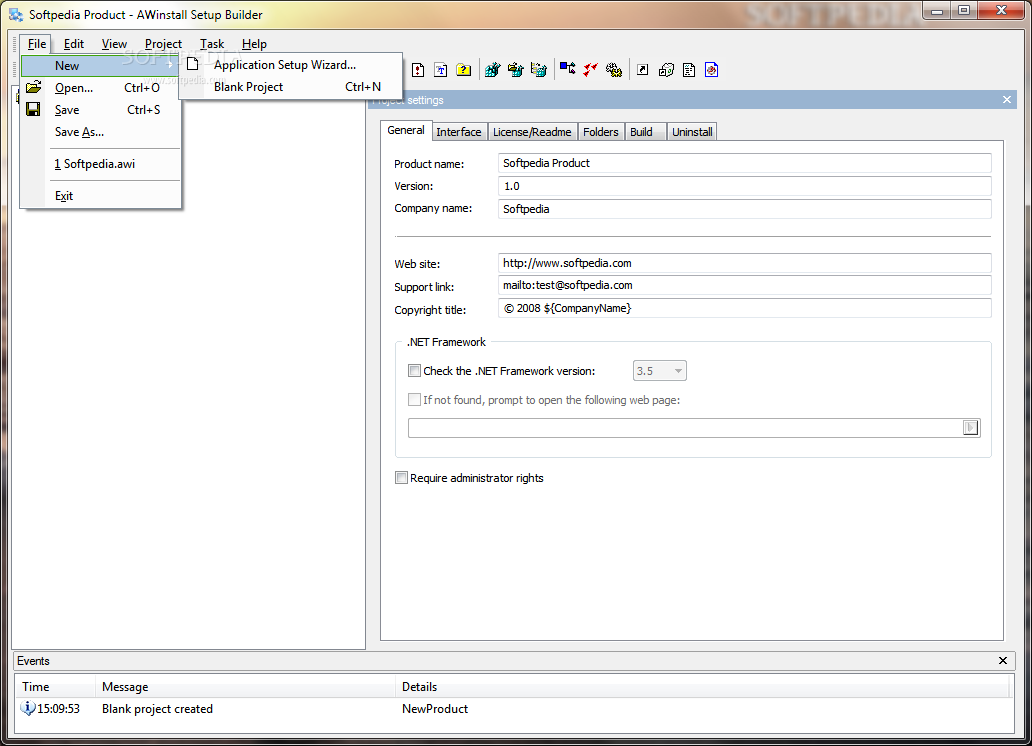Click the Copyright title field
The image size is (1032, 746).
click(744, 308)
